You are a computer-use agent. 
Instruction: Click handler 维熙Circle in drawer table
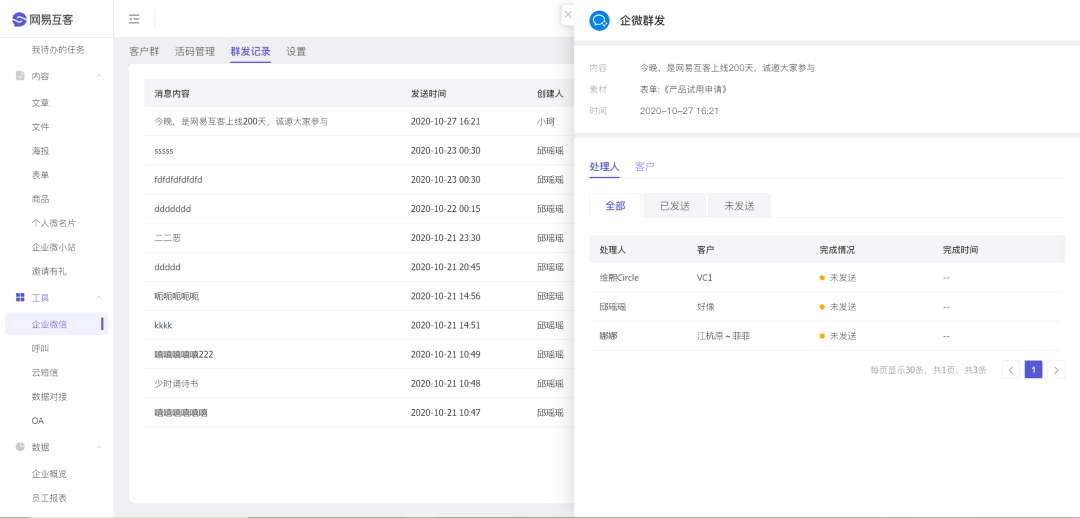click(619, 278)
